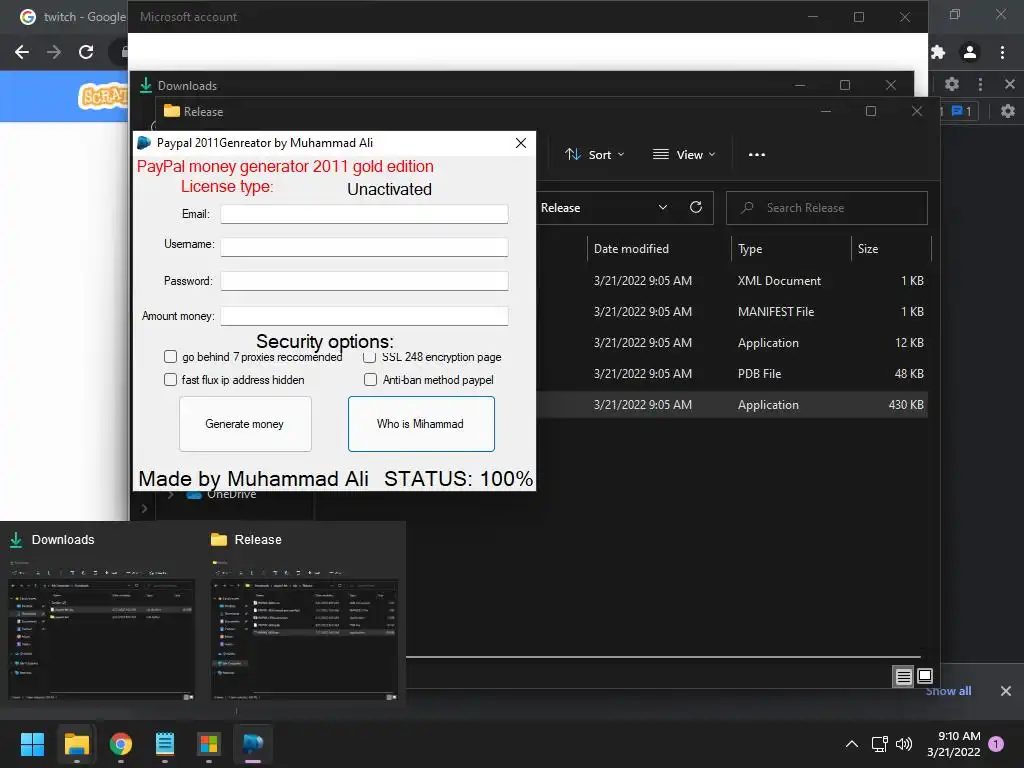This screenshot has height=768, width=1024.
Task: Open File Explorer from taskbar
Action: [76, 744]
